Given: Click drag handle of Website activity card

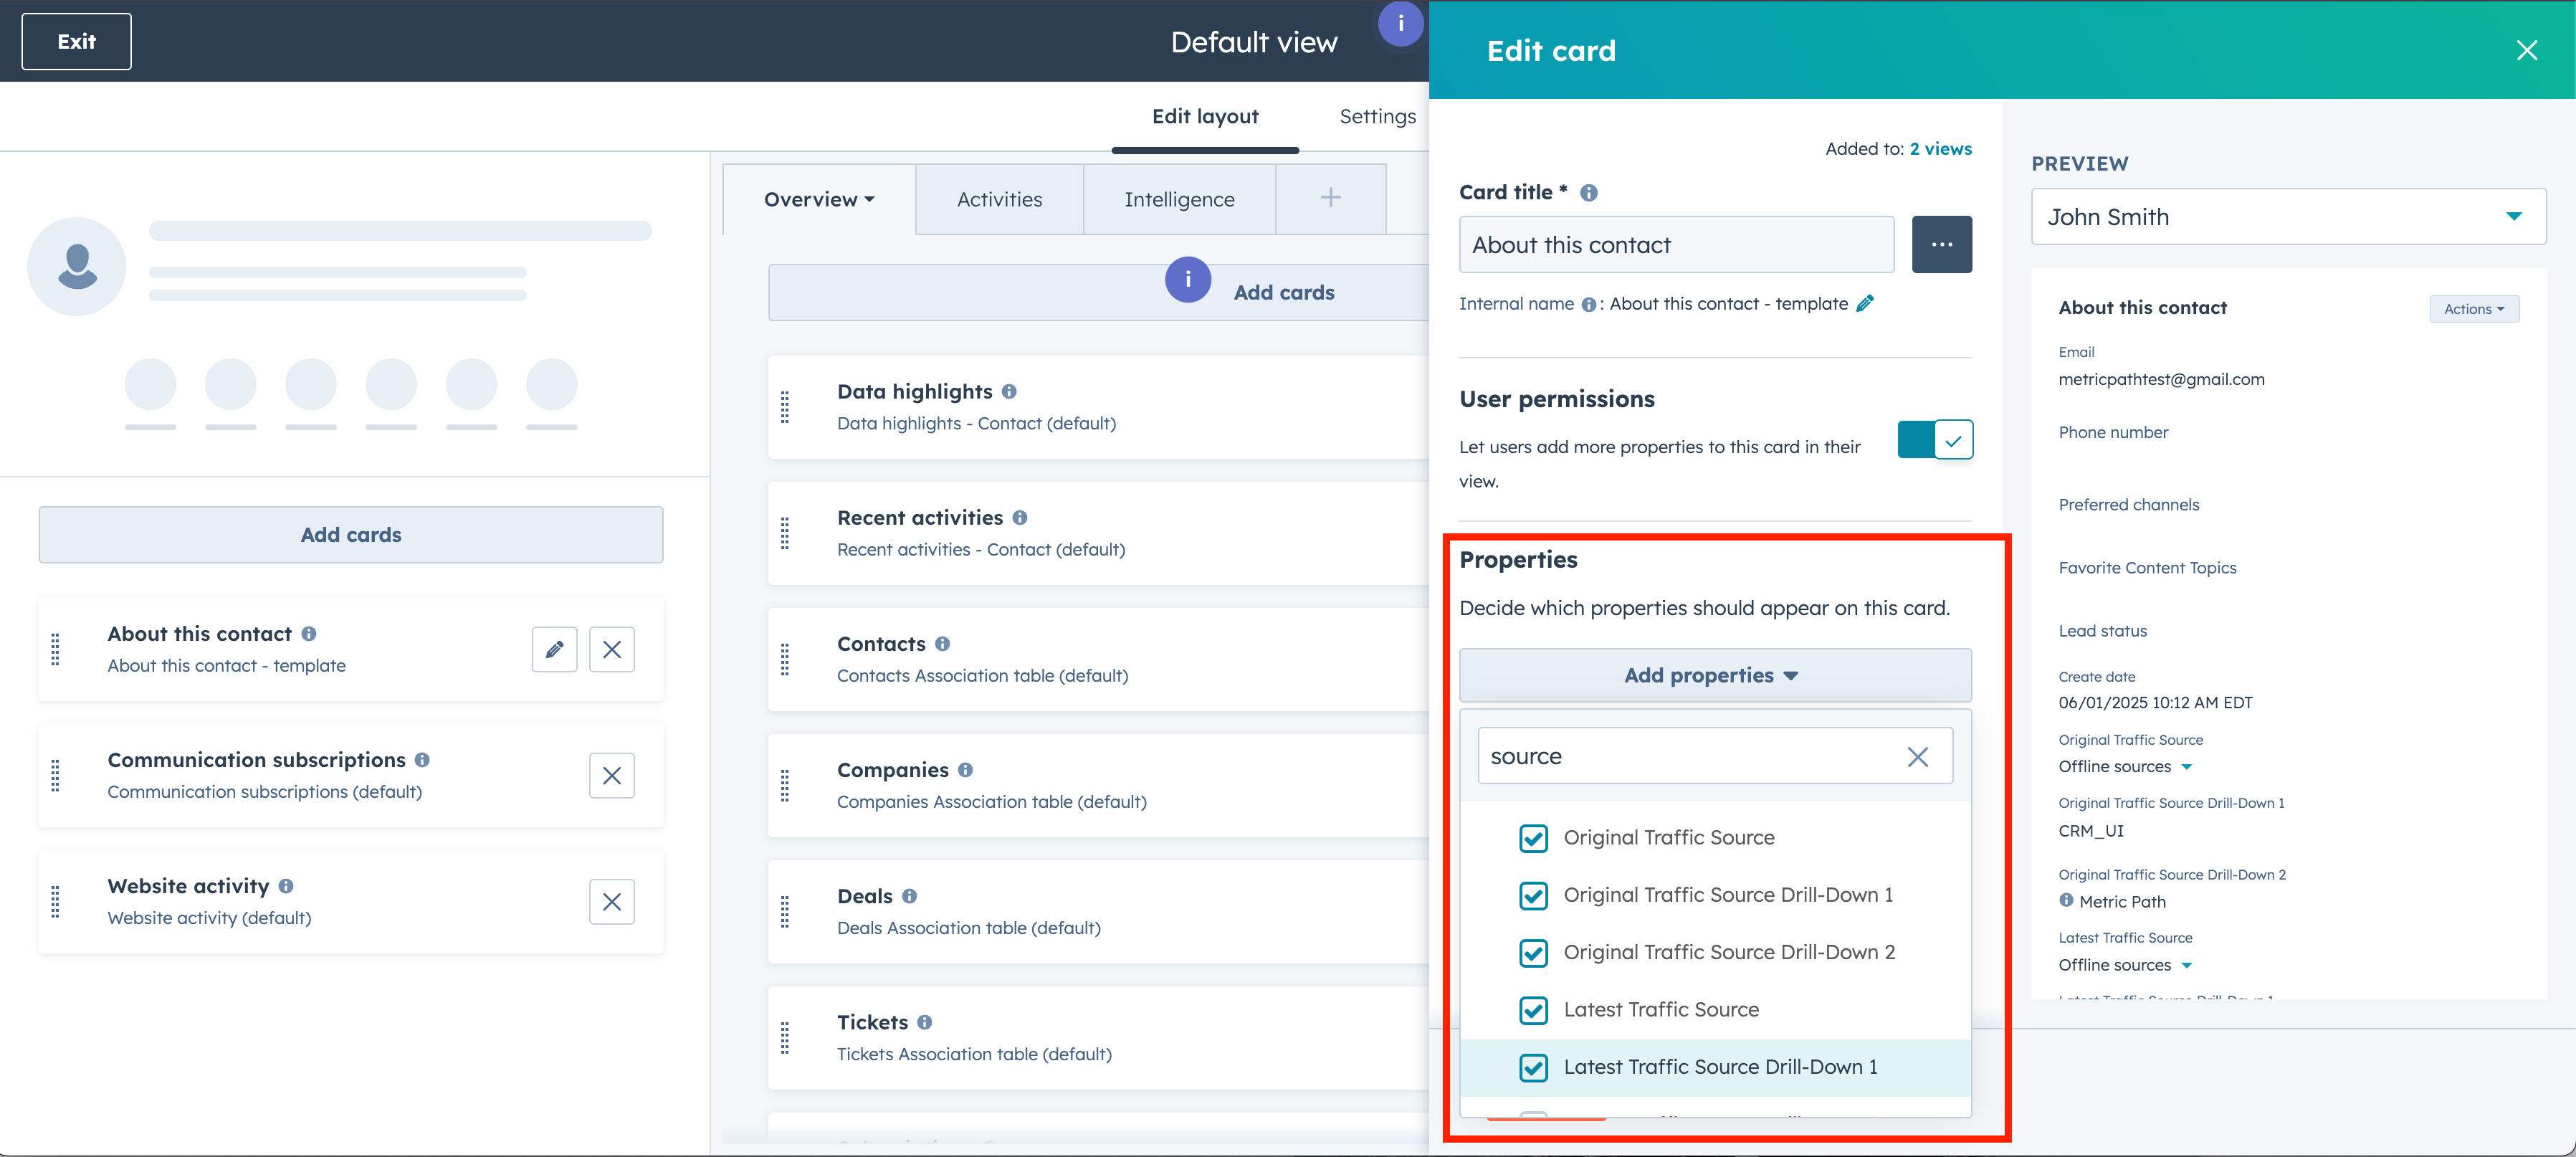Looking at the screenshot, I should pos(56,902).
